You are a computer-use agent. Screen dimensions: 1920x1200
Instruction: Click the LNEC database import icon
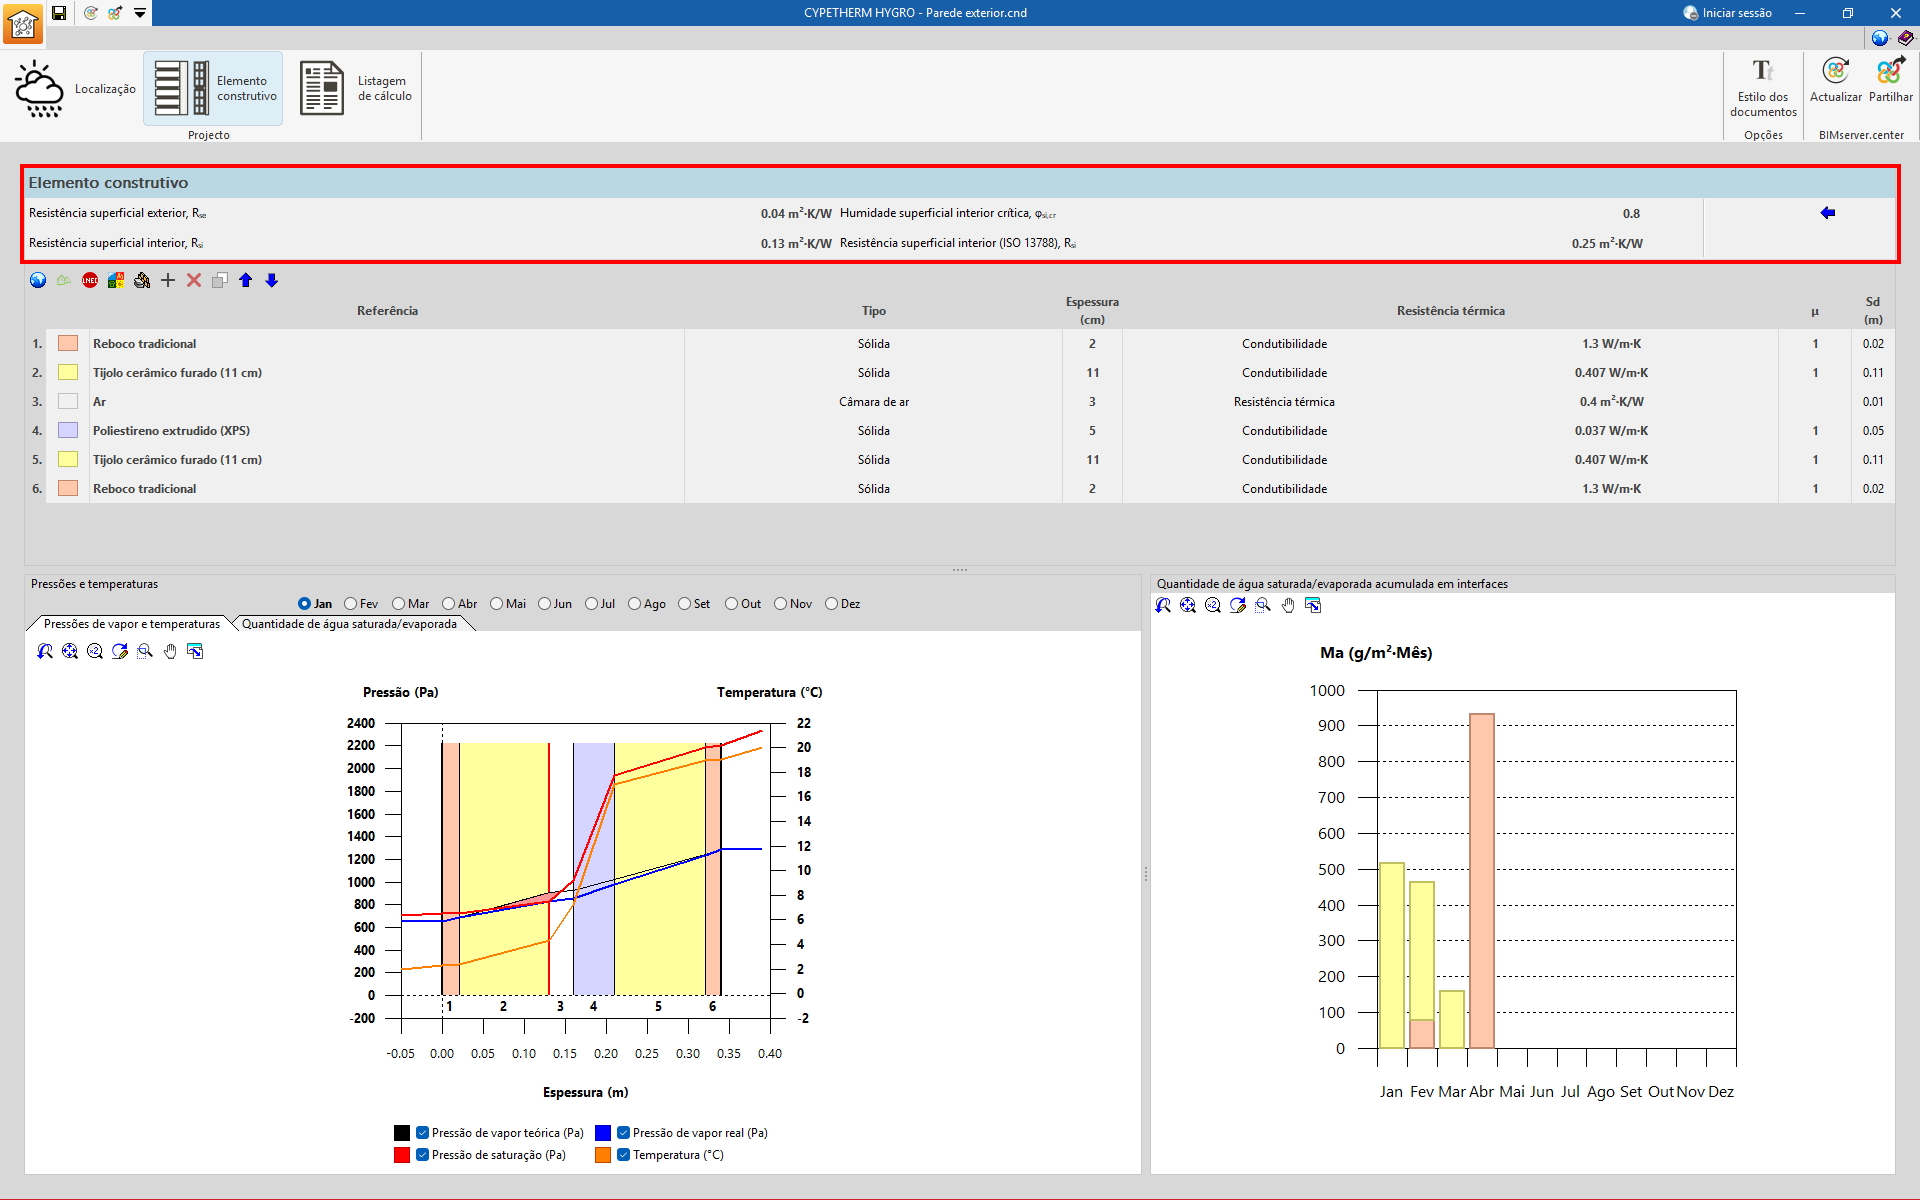click(x=90, y=281)
